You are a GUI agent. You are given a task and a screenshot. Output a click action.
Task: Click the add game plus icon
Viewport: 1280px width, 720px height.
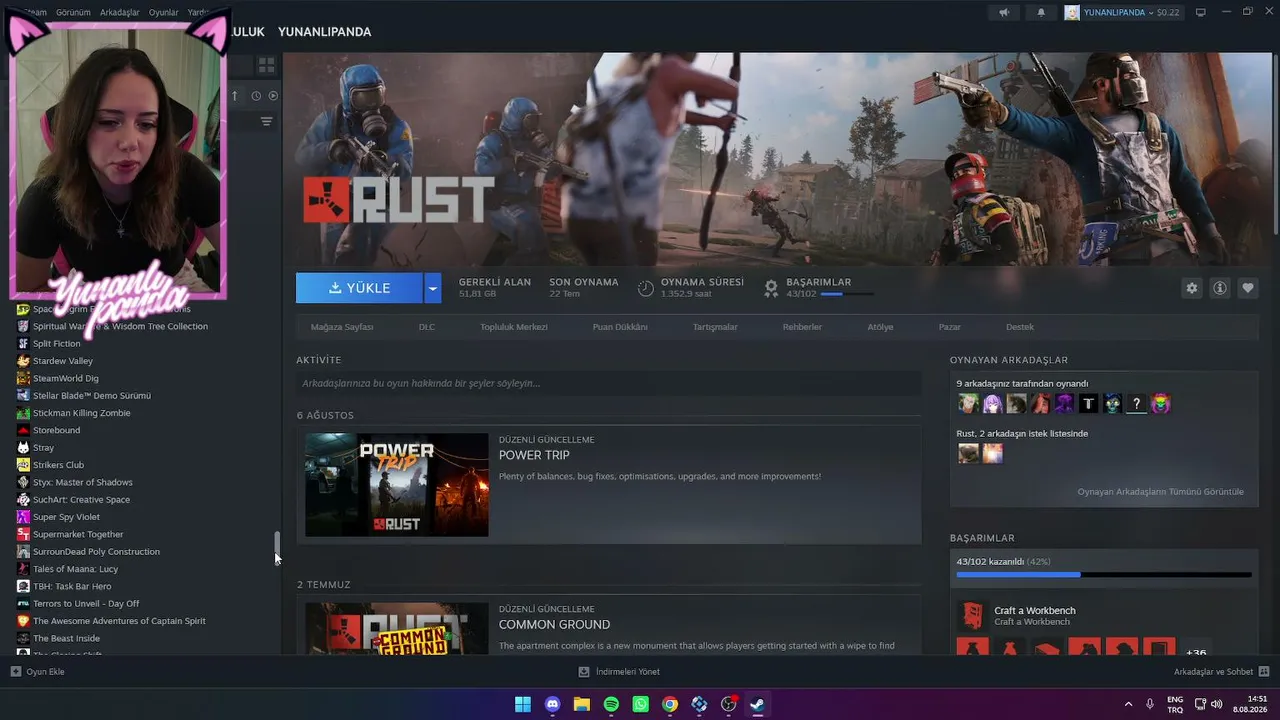tap(15, 672)
